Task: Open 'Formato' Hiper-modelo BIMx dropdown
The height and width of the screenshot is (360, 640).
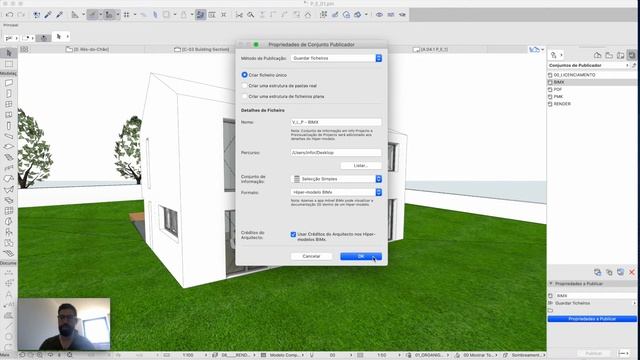Action: (336, 192)
